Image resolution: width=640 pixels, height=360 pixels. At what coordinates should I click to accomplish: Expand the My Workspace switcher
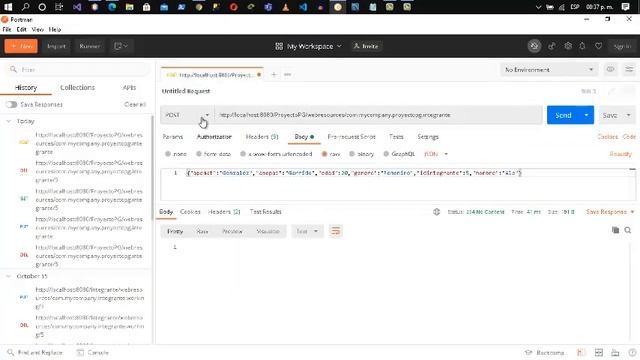(x=309, y=46)
